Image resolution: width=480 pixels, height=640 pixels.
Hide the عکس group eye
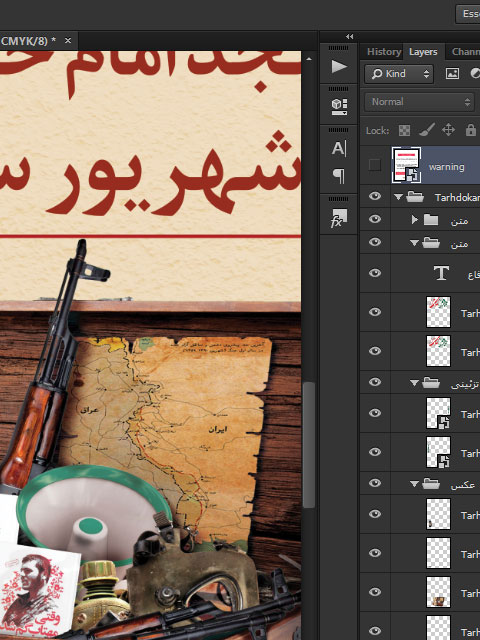pos(375,483)
